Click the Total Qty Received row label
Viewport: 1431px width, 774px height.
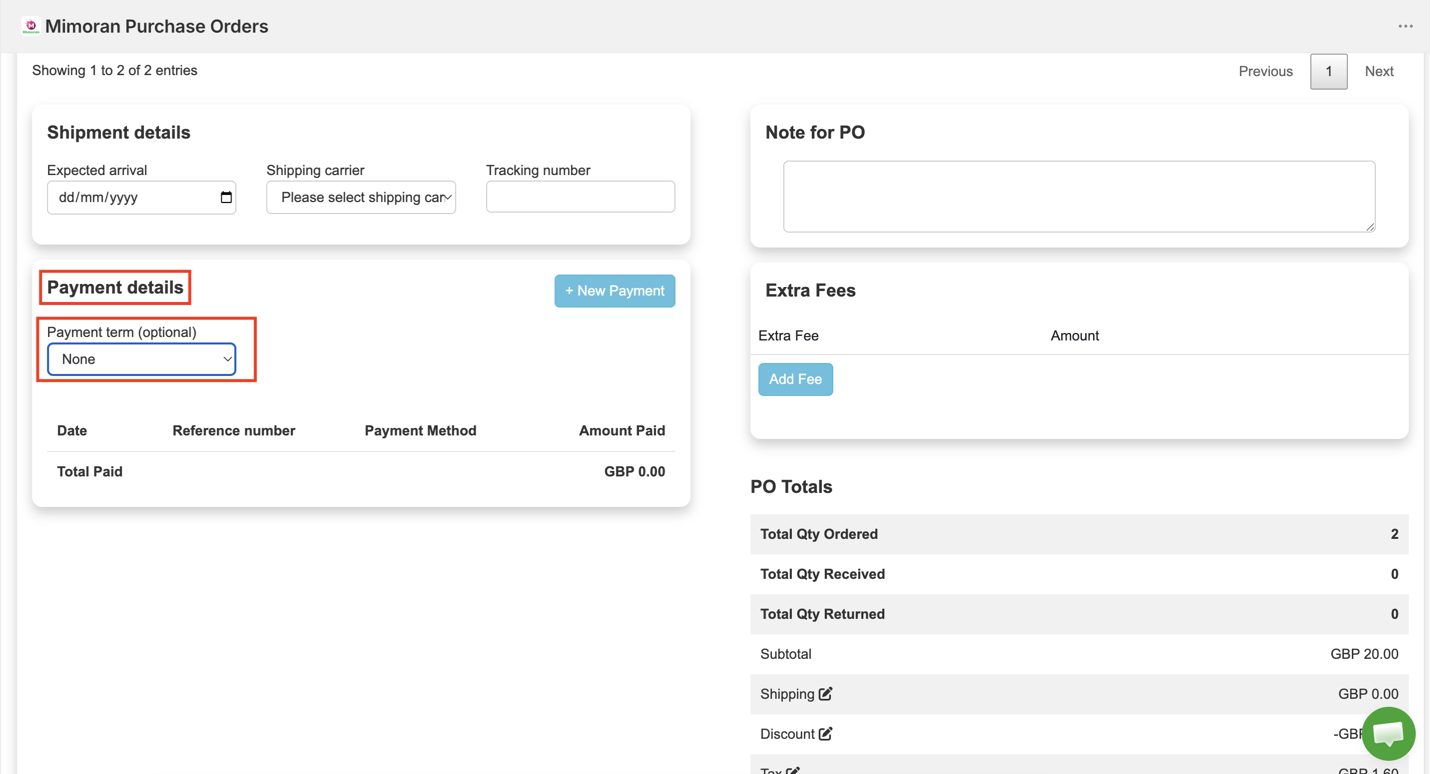[x=823, y=574]
